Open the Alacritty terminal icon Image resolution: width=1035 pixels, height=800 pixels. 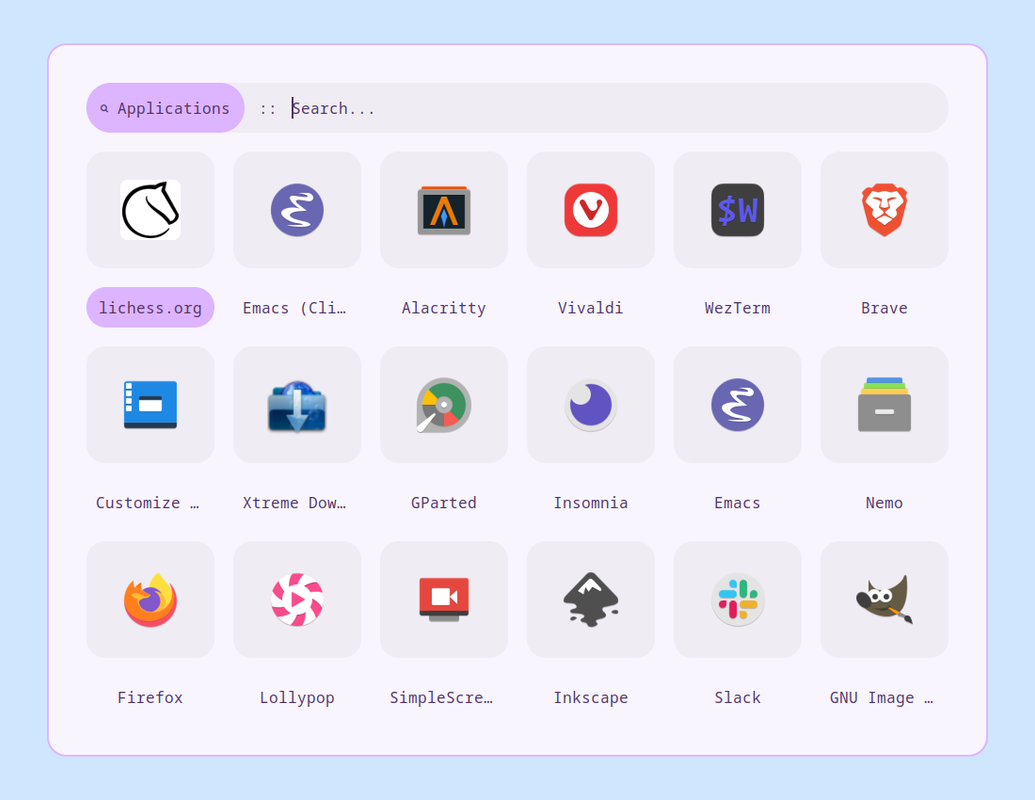point(444,210)
